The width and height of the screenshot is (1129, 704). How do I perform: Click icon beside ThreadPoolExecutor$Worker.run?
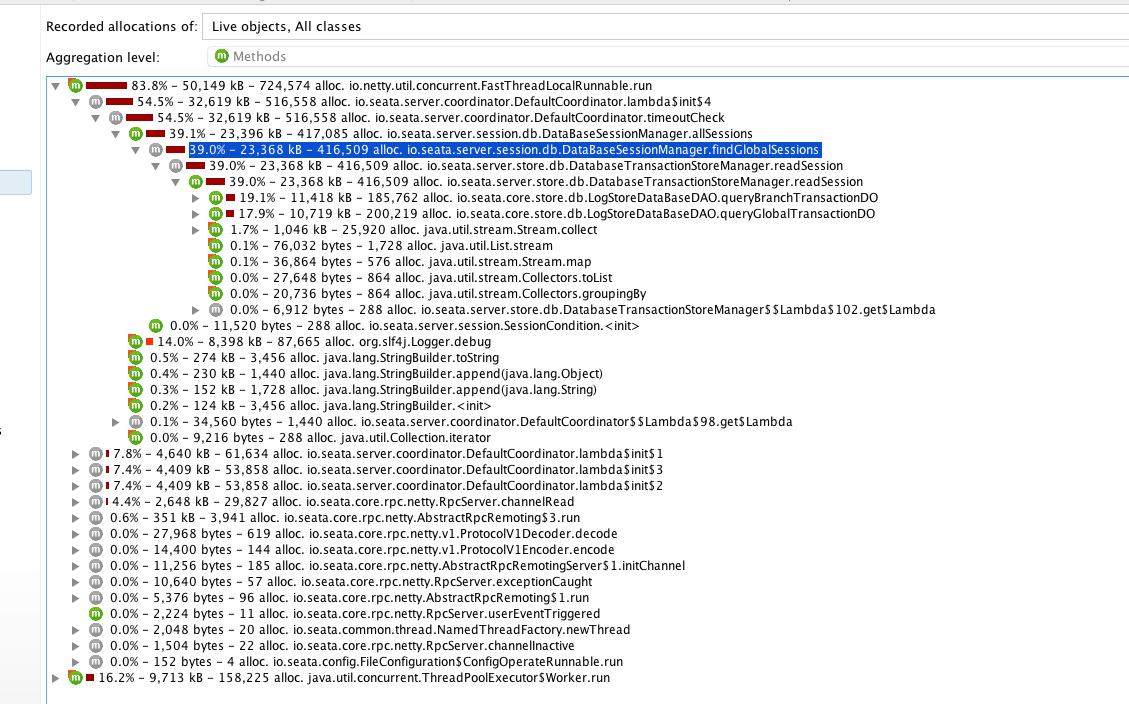pyautogui.click(x=75, y=678)
